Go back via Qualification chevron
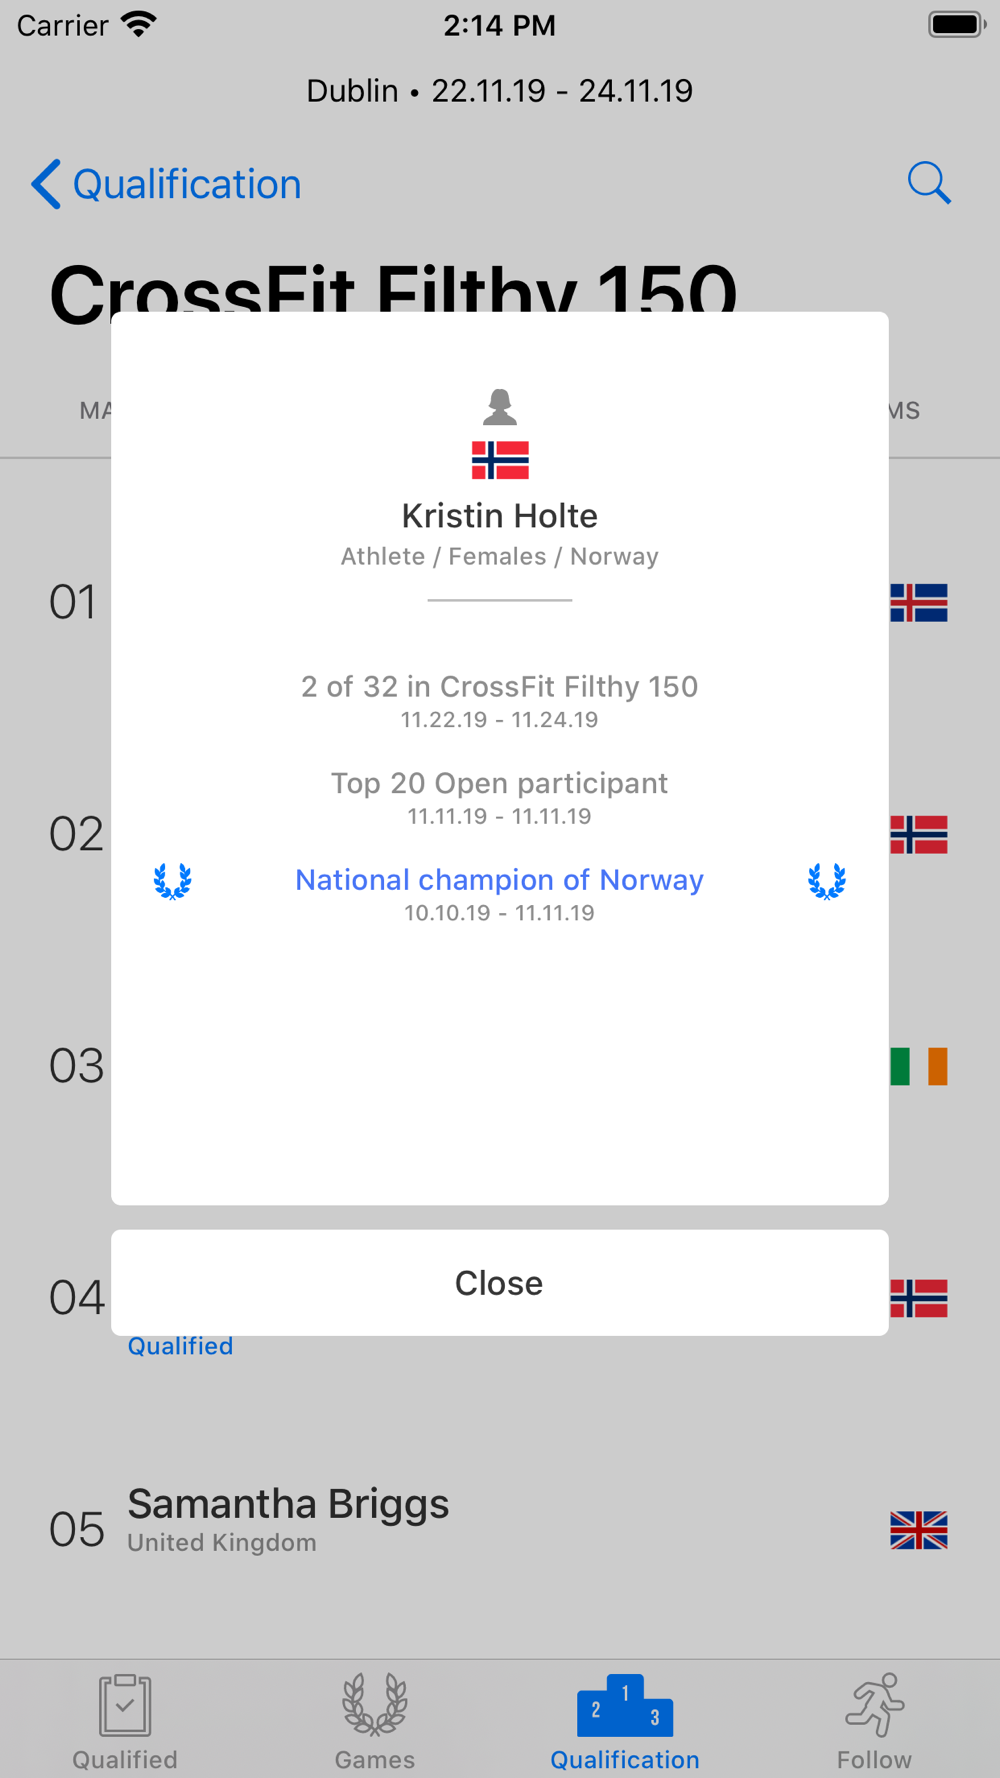The width and height of the screenshot is (1000, 1778). pos(166,184)
